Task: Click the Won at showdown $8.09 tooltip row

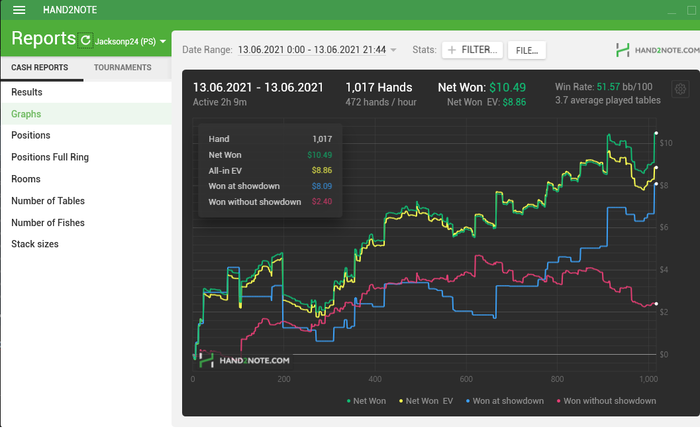Action: coord(270,186)
